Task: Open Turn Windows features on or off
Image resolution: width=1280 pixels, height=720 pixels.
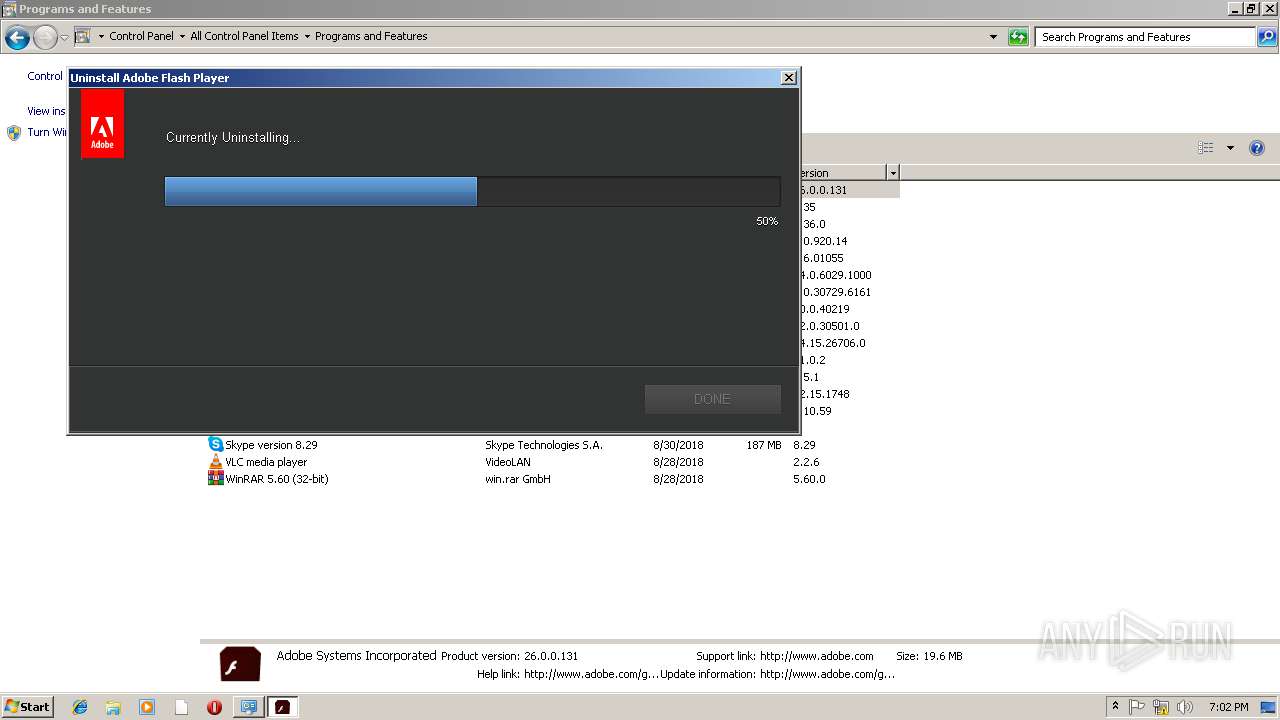Action: coord(46,132)
